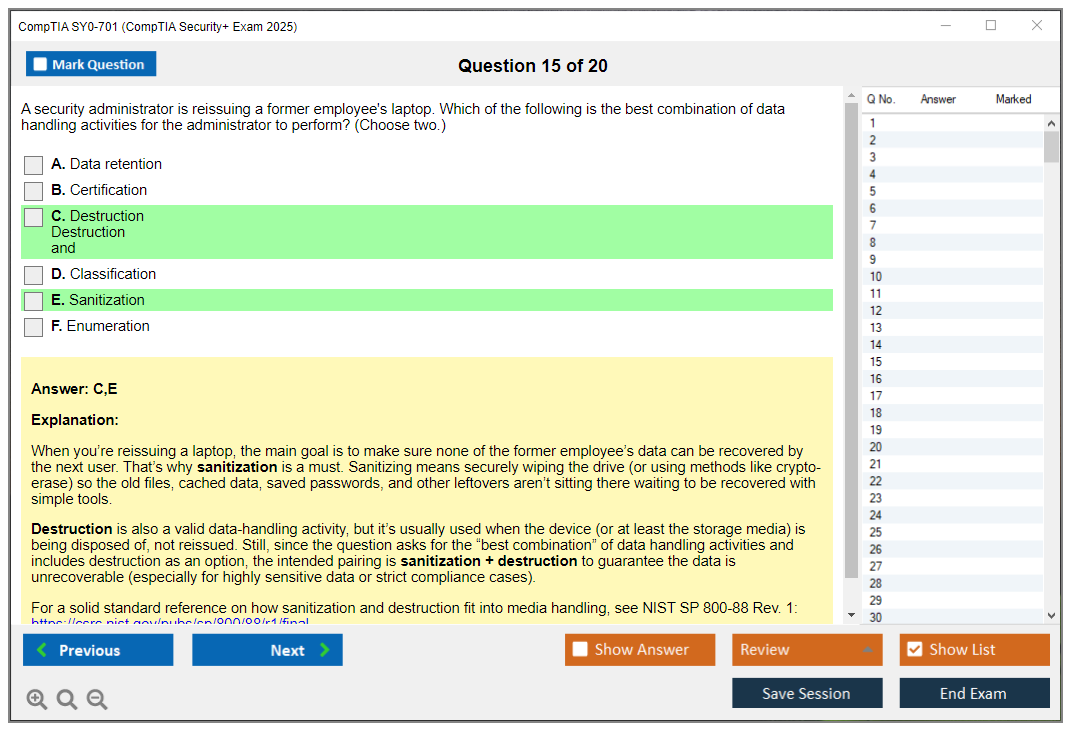Screen dimensions: 1075x735
Task: Click the green right arrow on Next
Action: (324, 649)
